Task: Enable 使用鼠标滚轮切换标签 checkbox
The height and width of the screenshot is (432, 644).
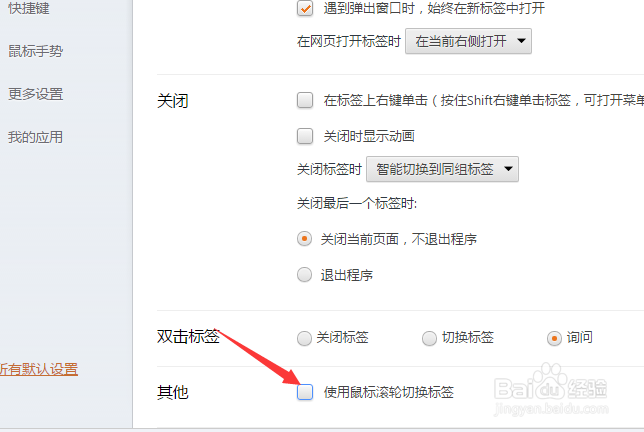Action: (305, 392)
